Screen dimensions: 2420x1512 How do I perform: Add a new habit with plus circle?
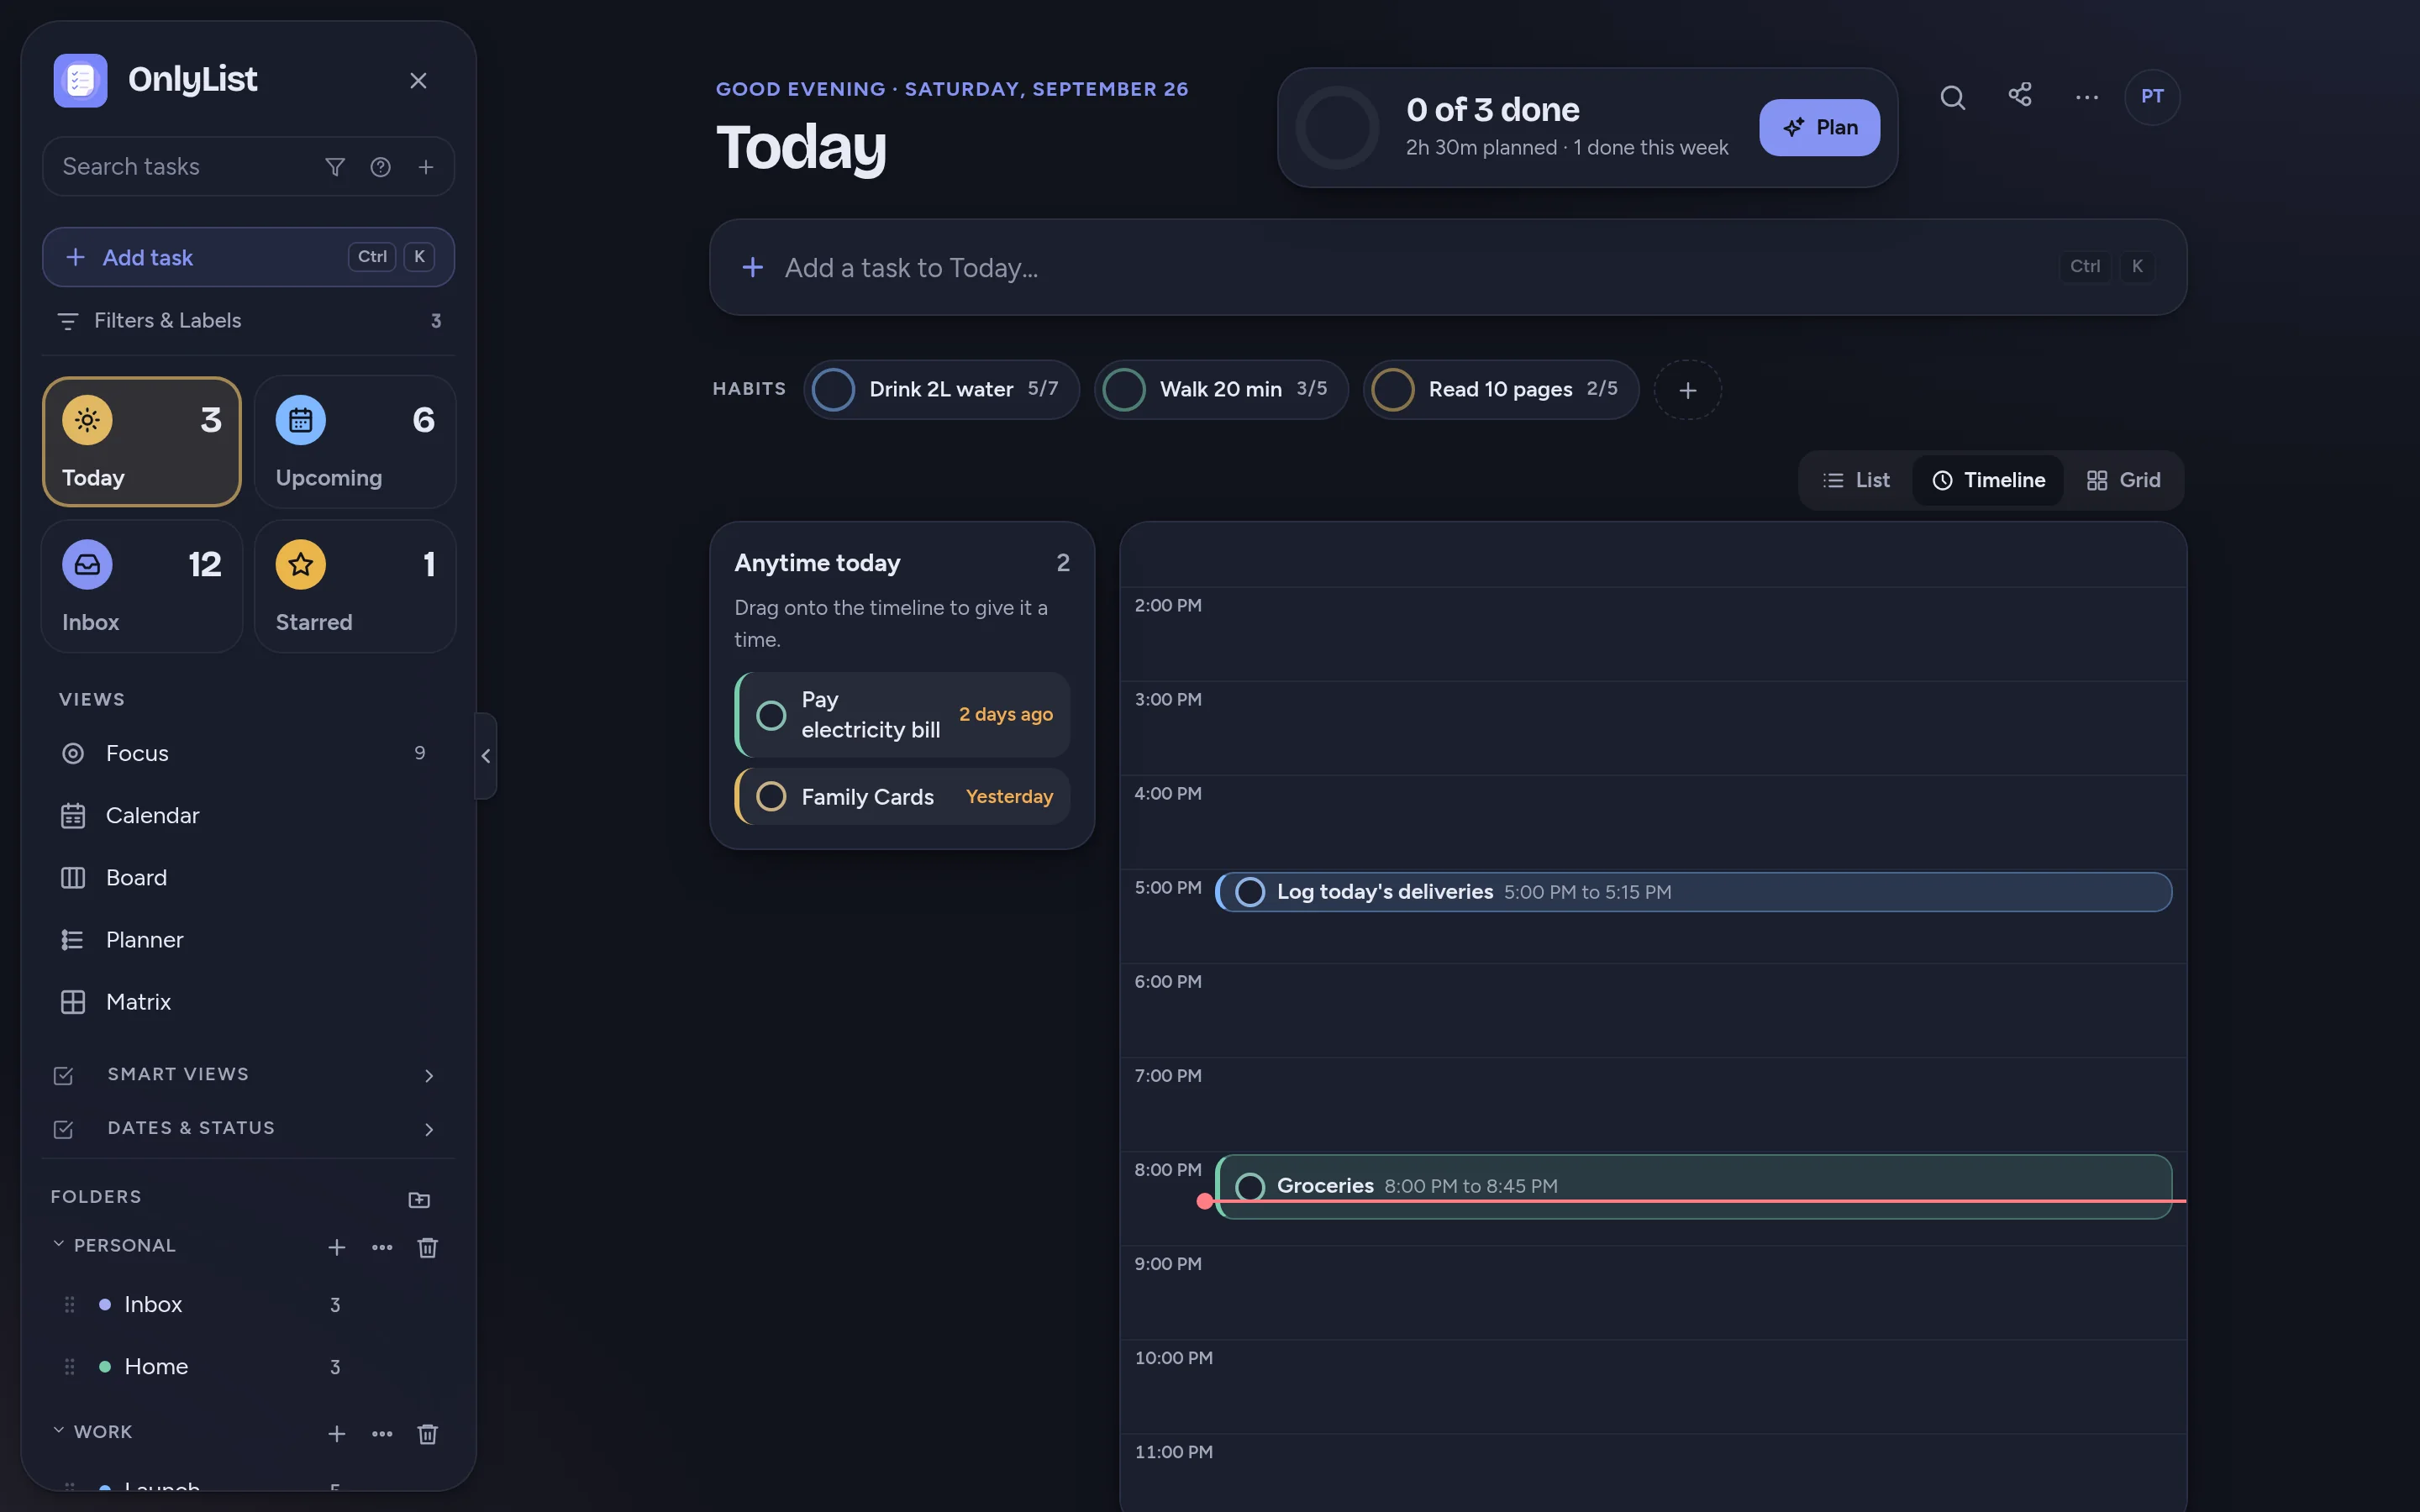coord(1687,390)
